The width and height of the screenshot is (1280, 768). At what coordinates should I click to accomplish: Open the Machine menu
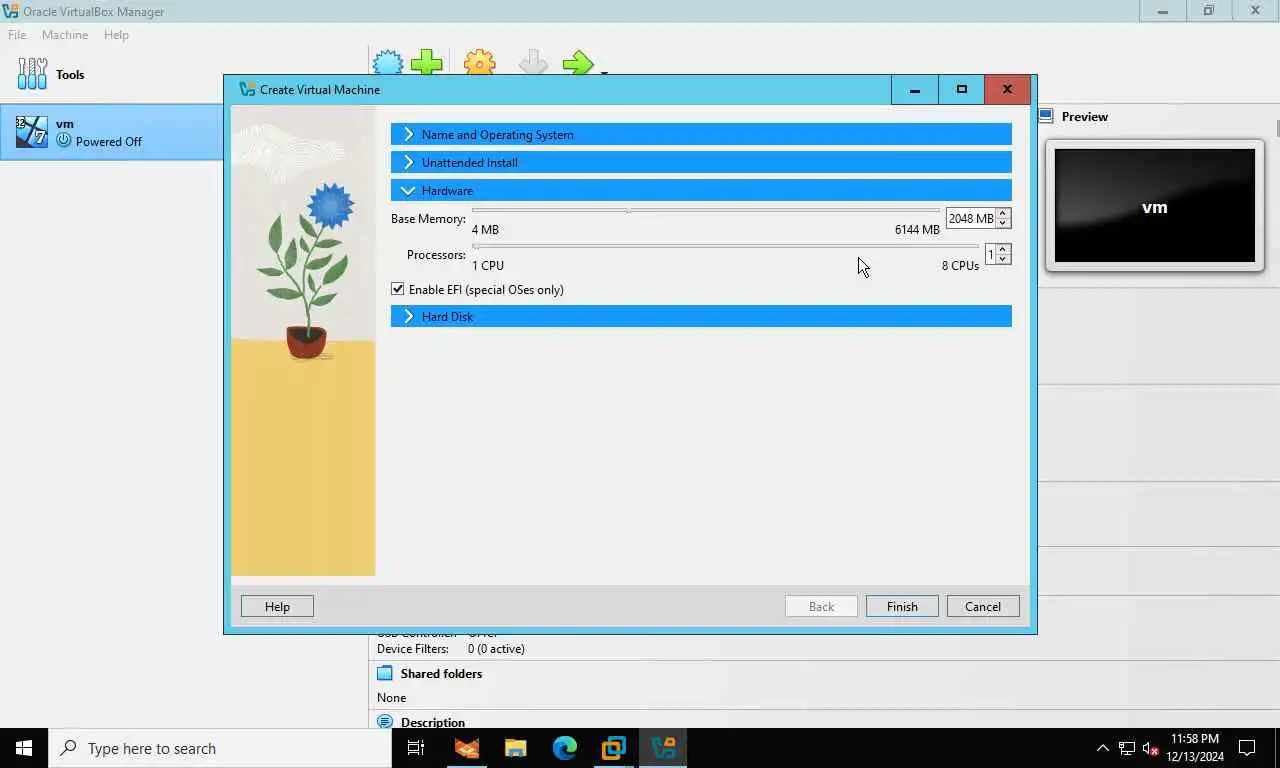pos(65,34)
